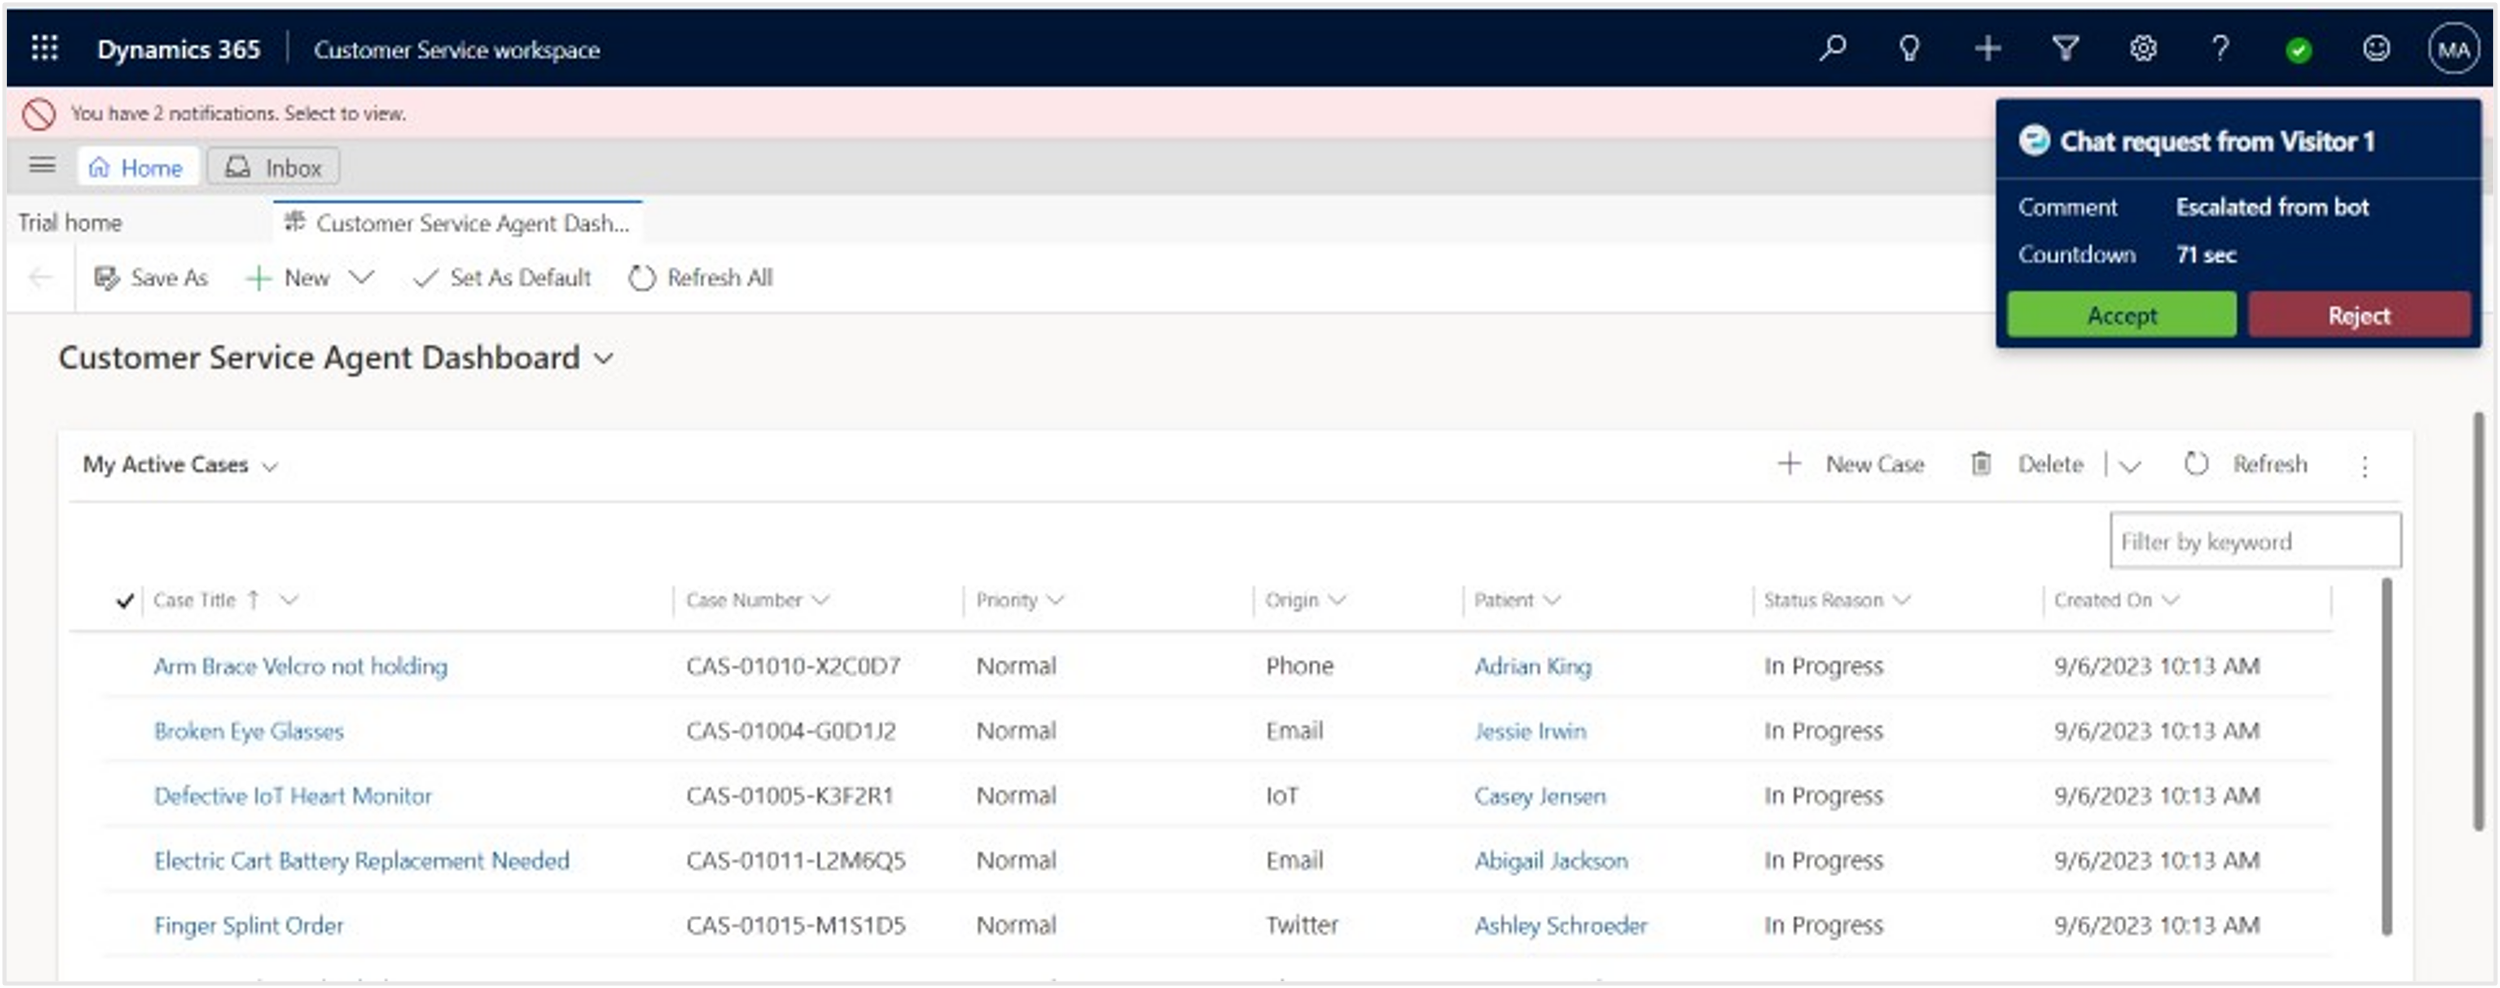Open the lightbulb assistant icon
Screen dimensions: 2500x988
click(x=1909, y=48)
